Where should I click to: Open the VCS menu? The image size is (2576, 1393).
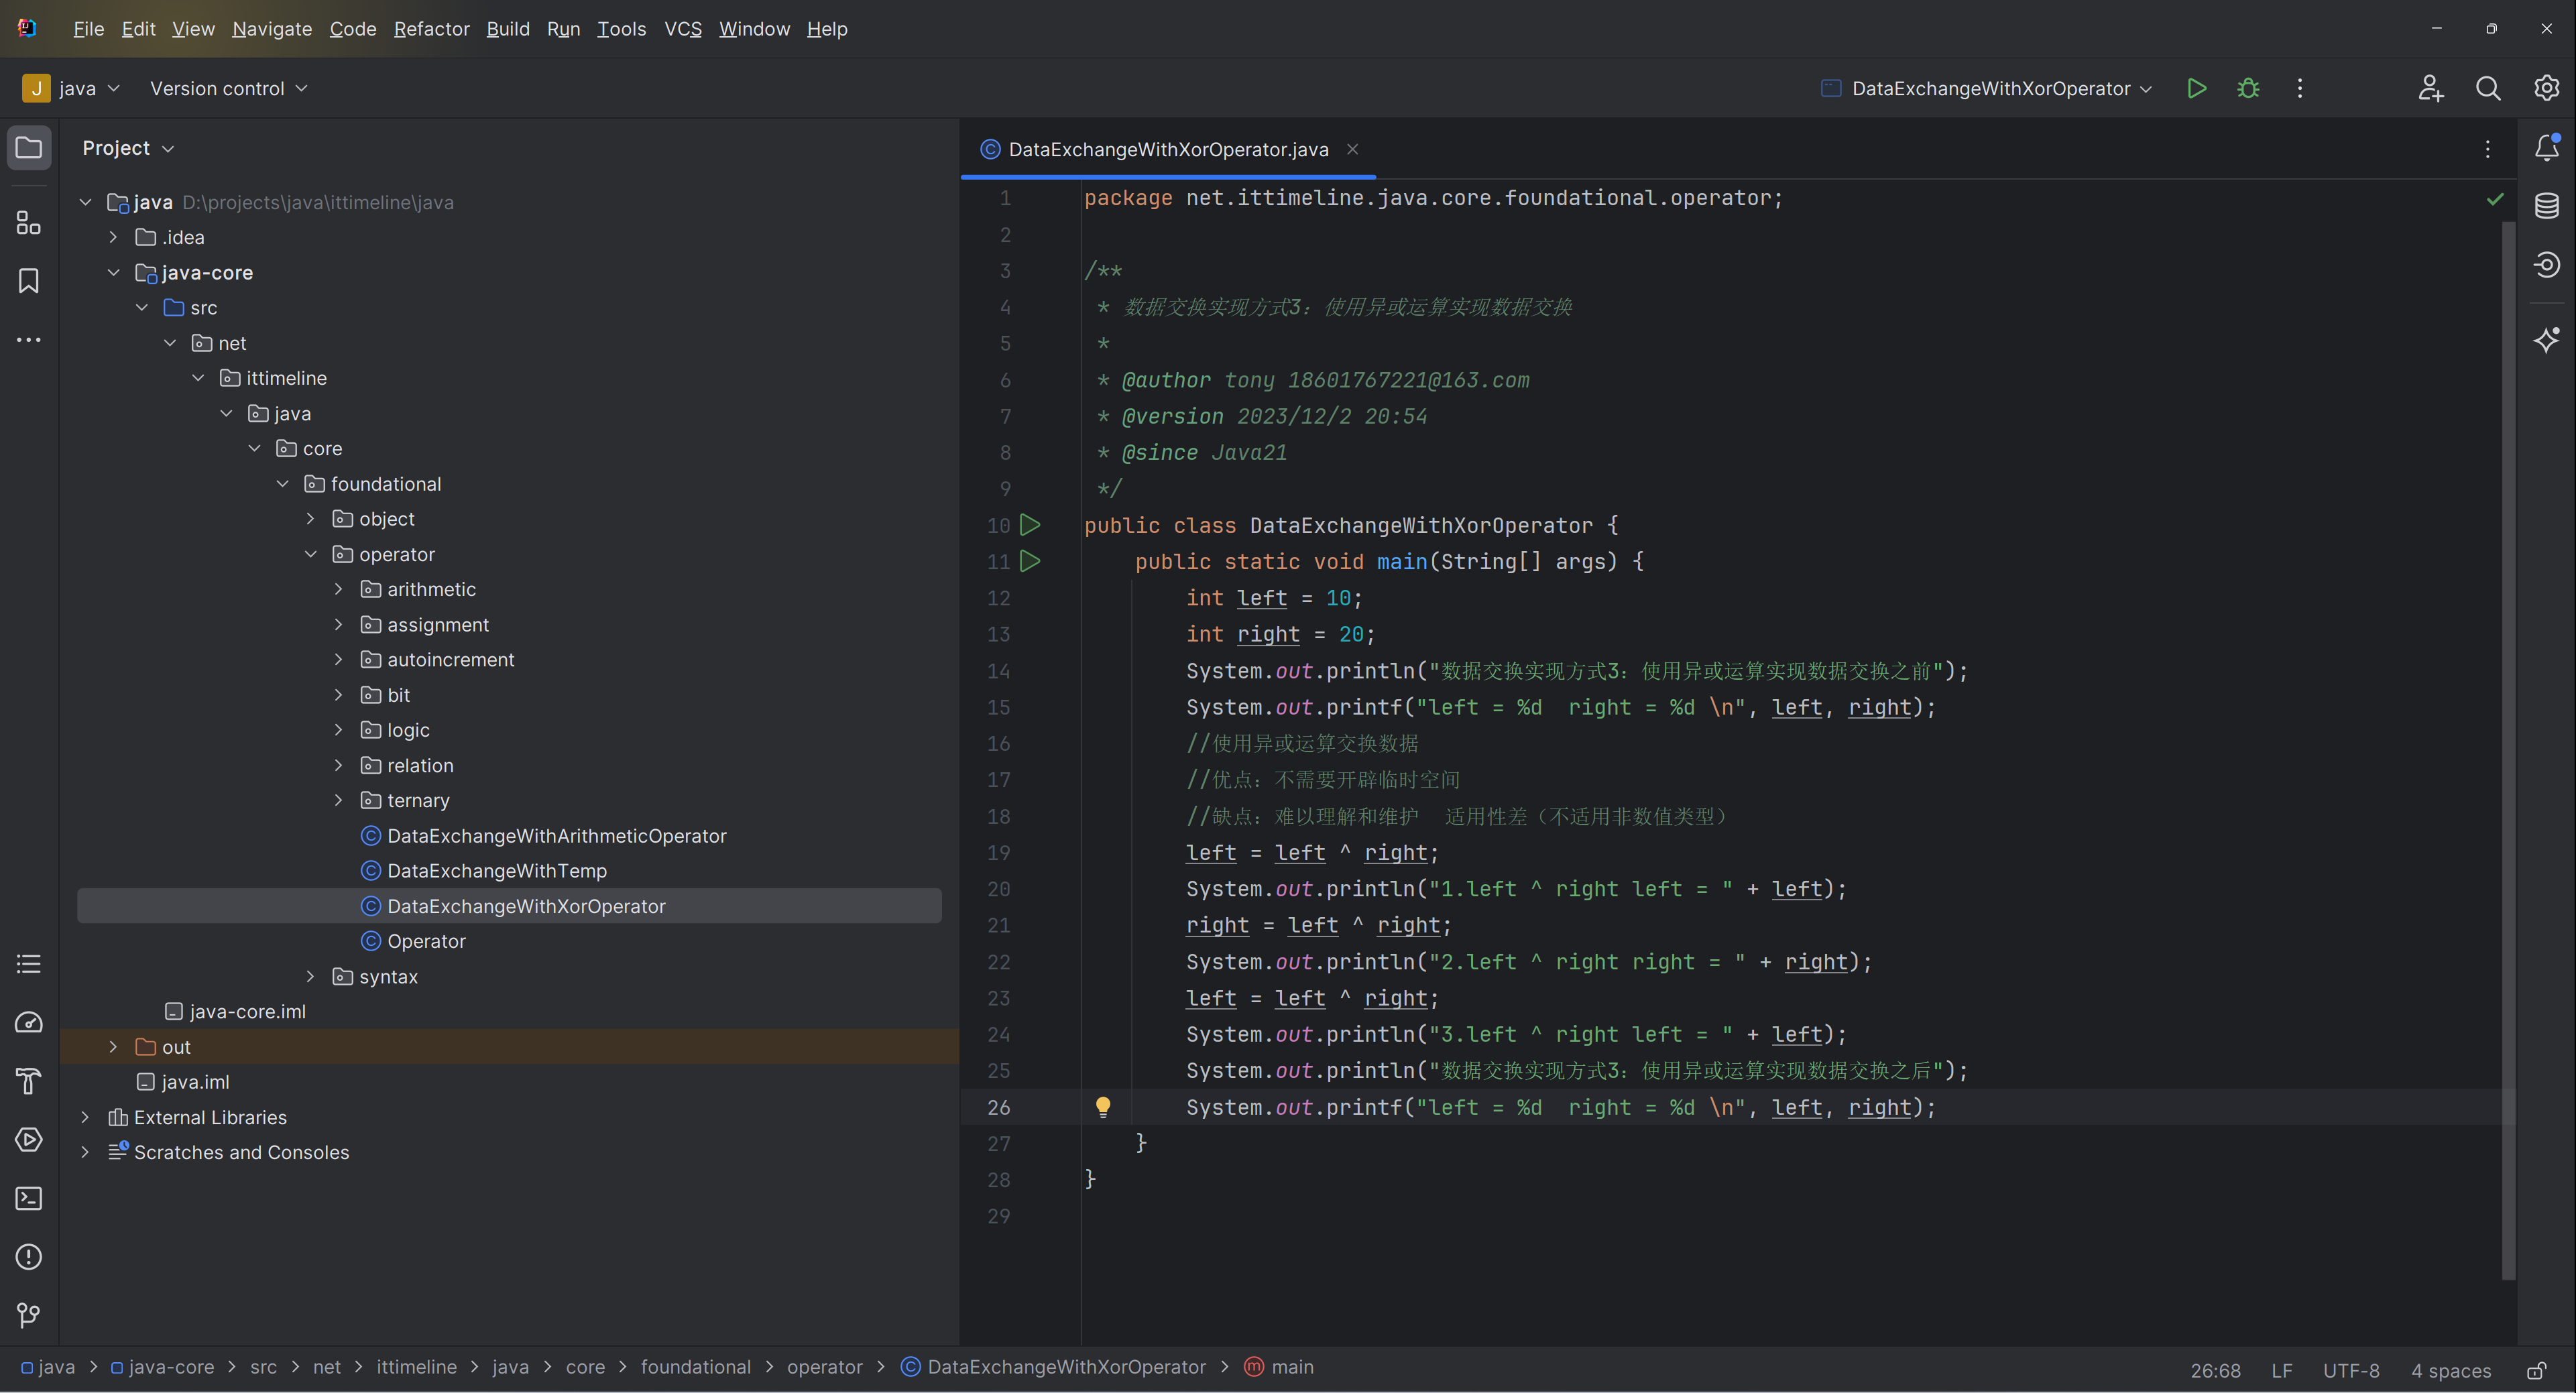click(683, 29)
